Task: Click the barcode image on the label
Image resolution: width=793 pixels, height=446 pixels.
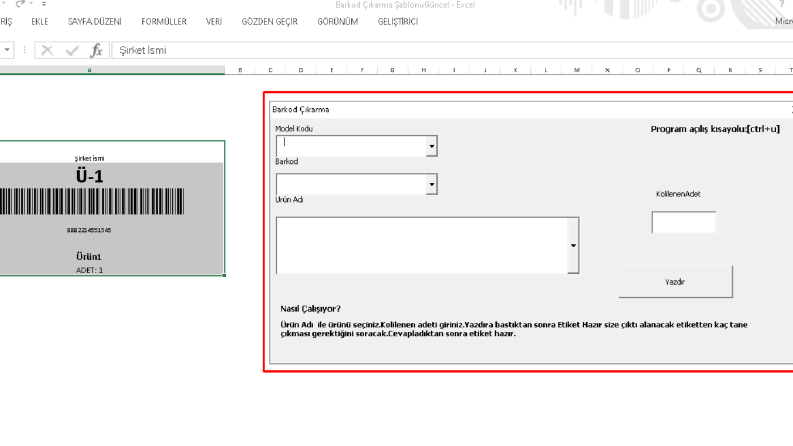Action: point(92,202)
